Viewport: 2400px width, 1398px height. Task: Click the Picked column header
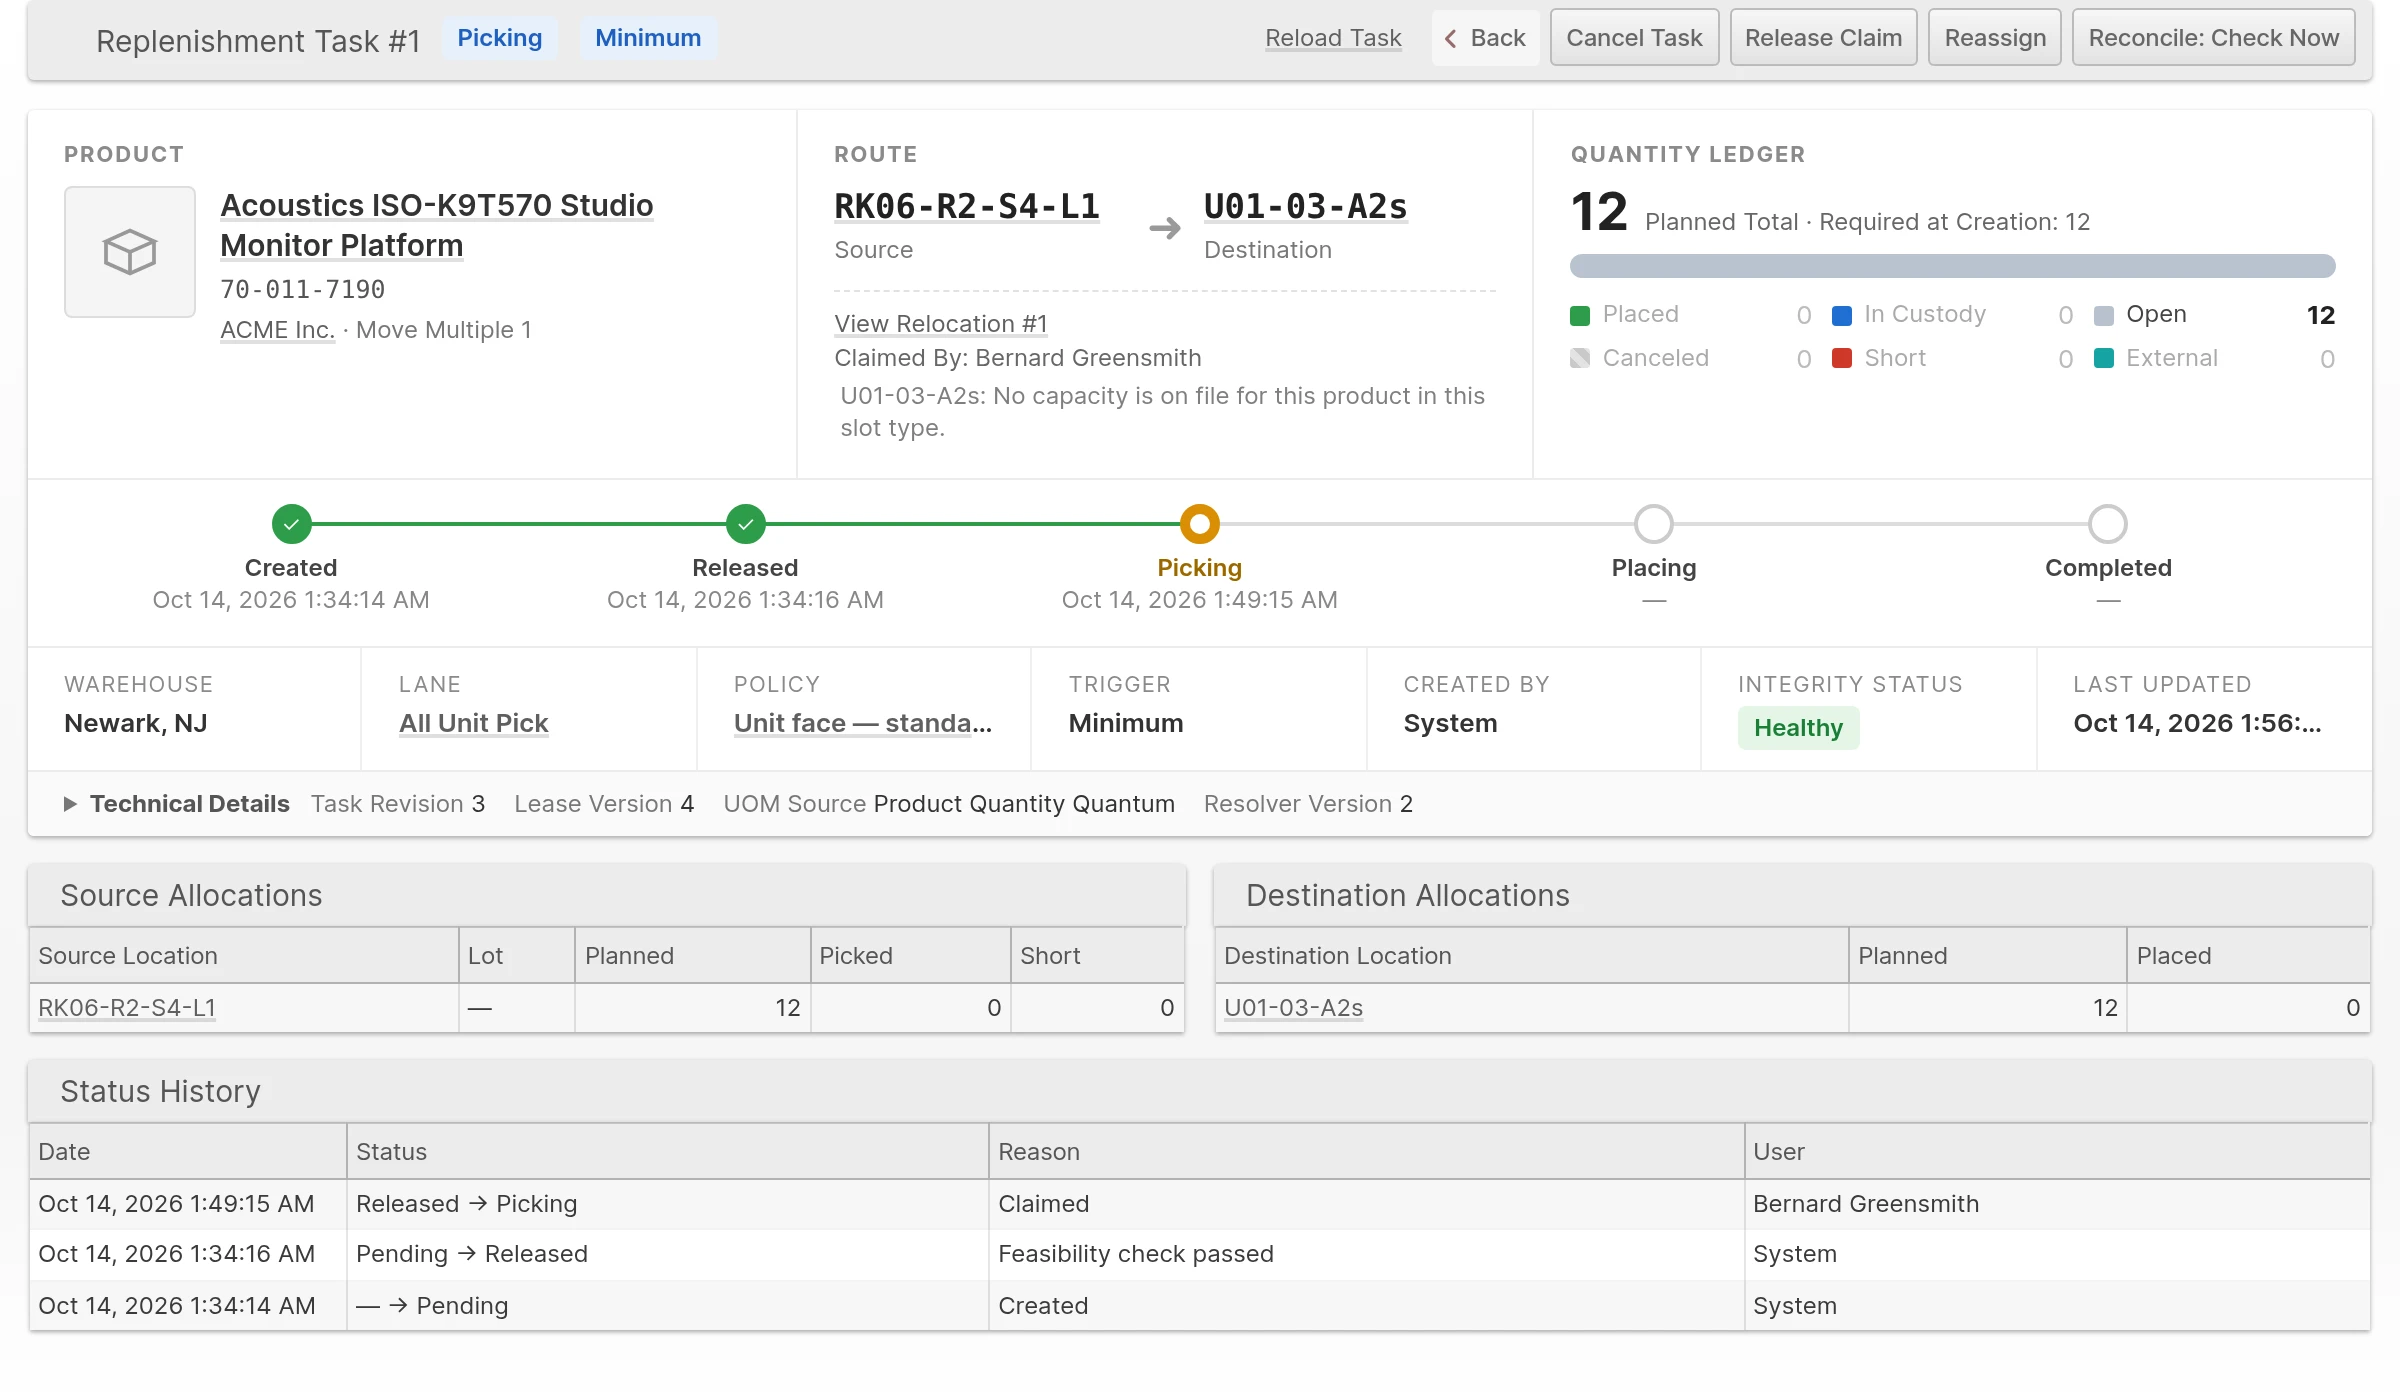(910, 956)
